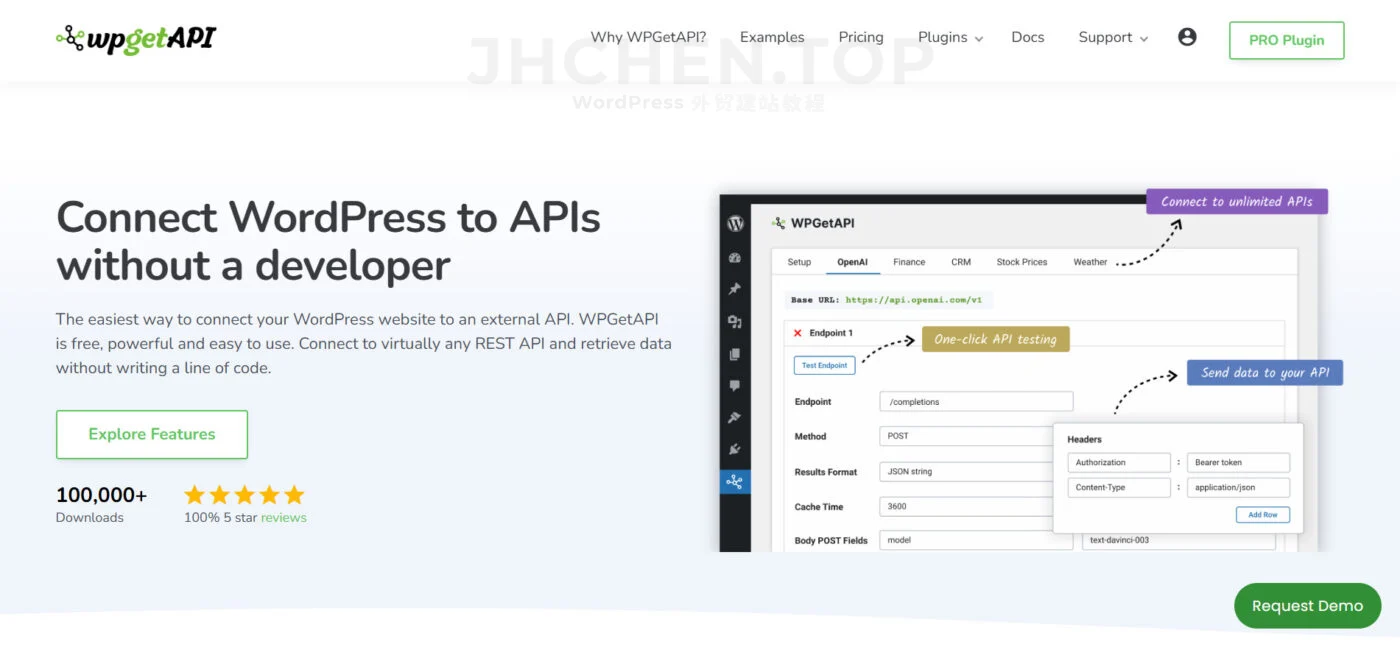Click the Test Endpoint button

tap(825, 365)
